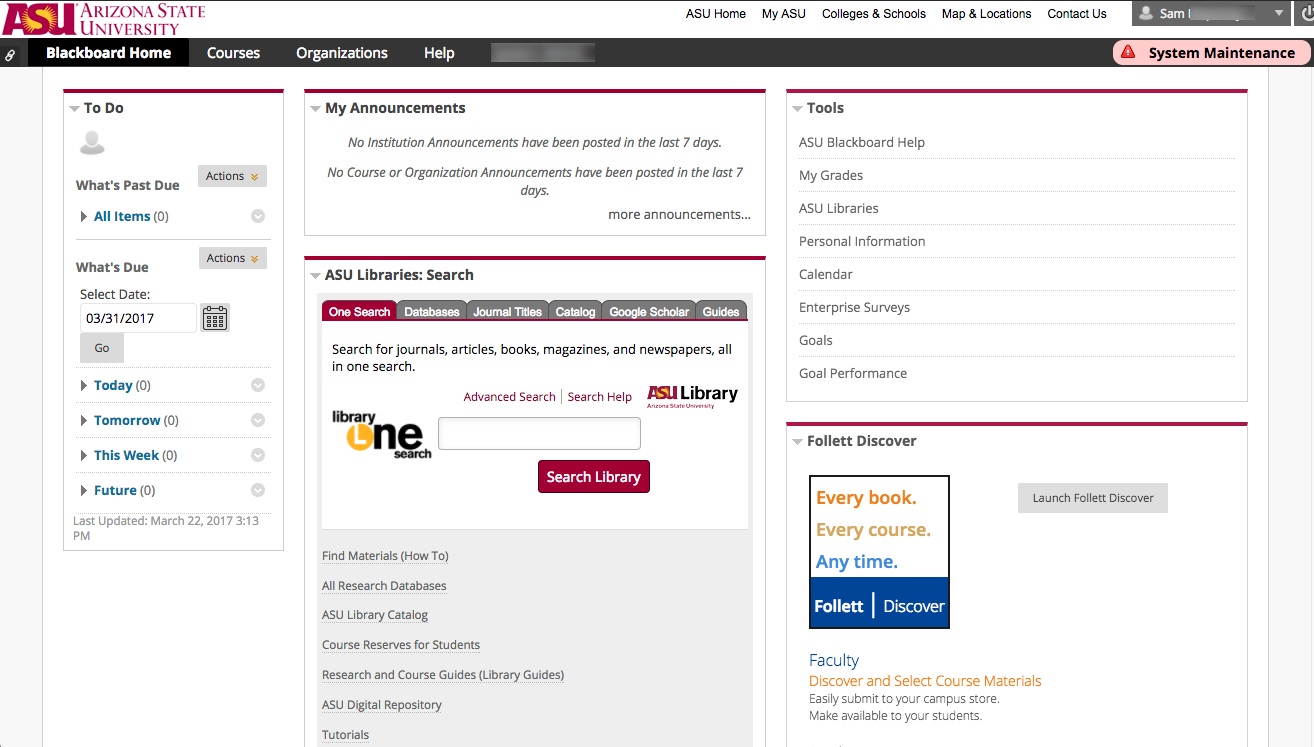The height and width of the screenshot is (747, 1314).
Task: Open the Search Help link
Action: click(600, 397)
